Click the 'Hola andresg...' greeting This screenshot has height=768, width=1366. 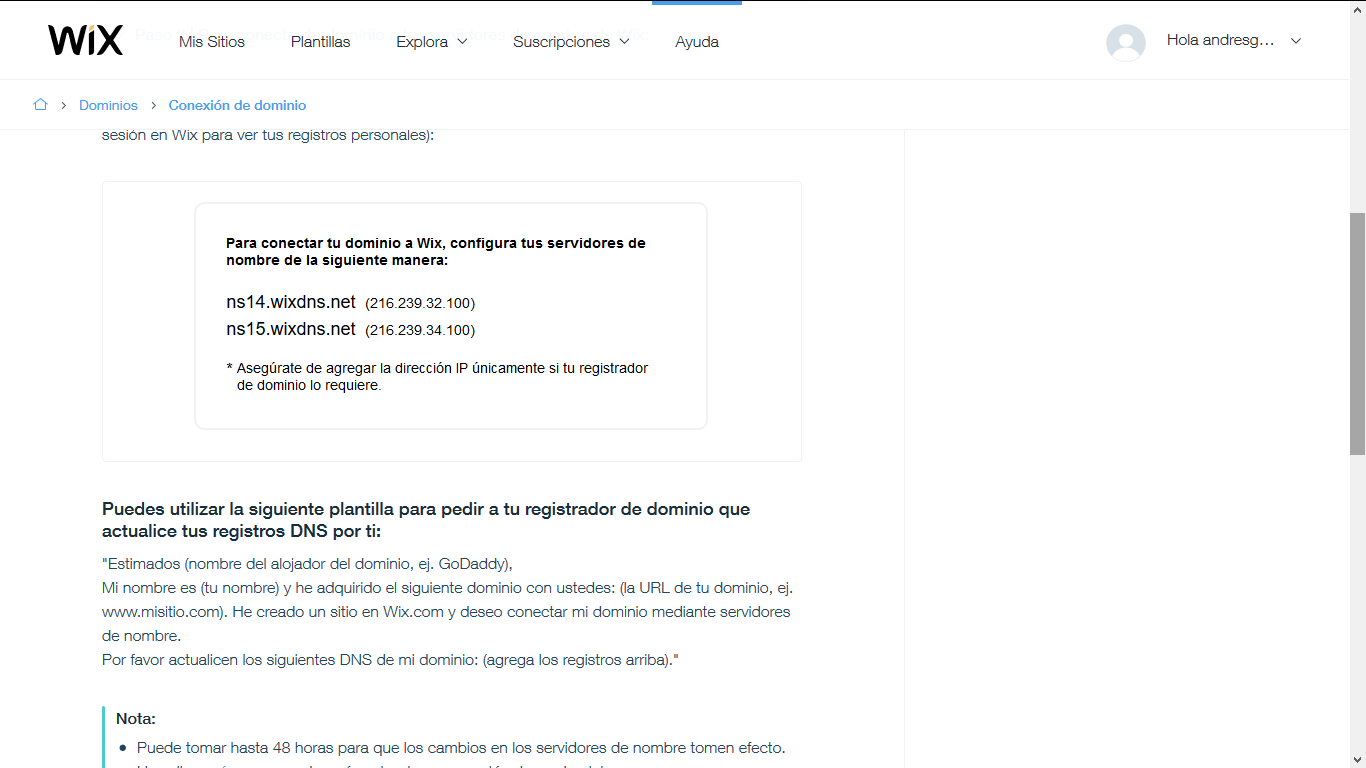tap(1220, 41)
